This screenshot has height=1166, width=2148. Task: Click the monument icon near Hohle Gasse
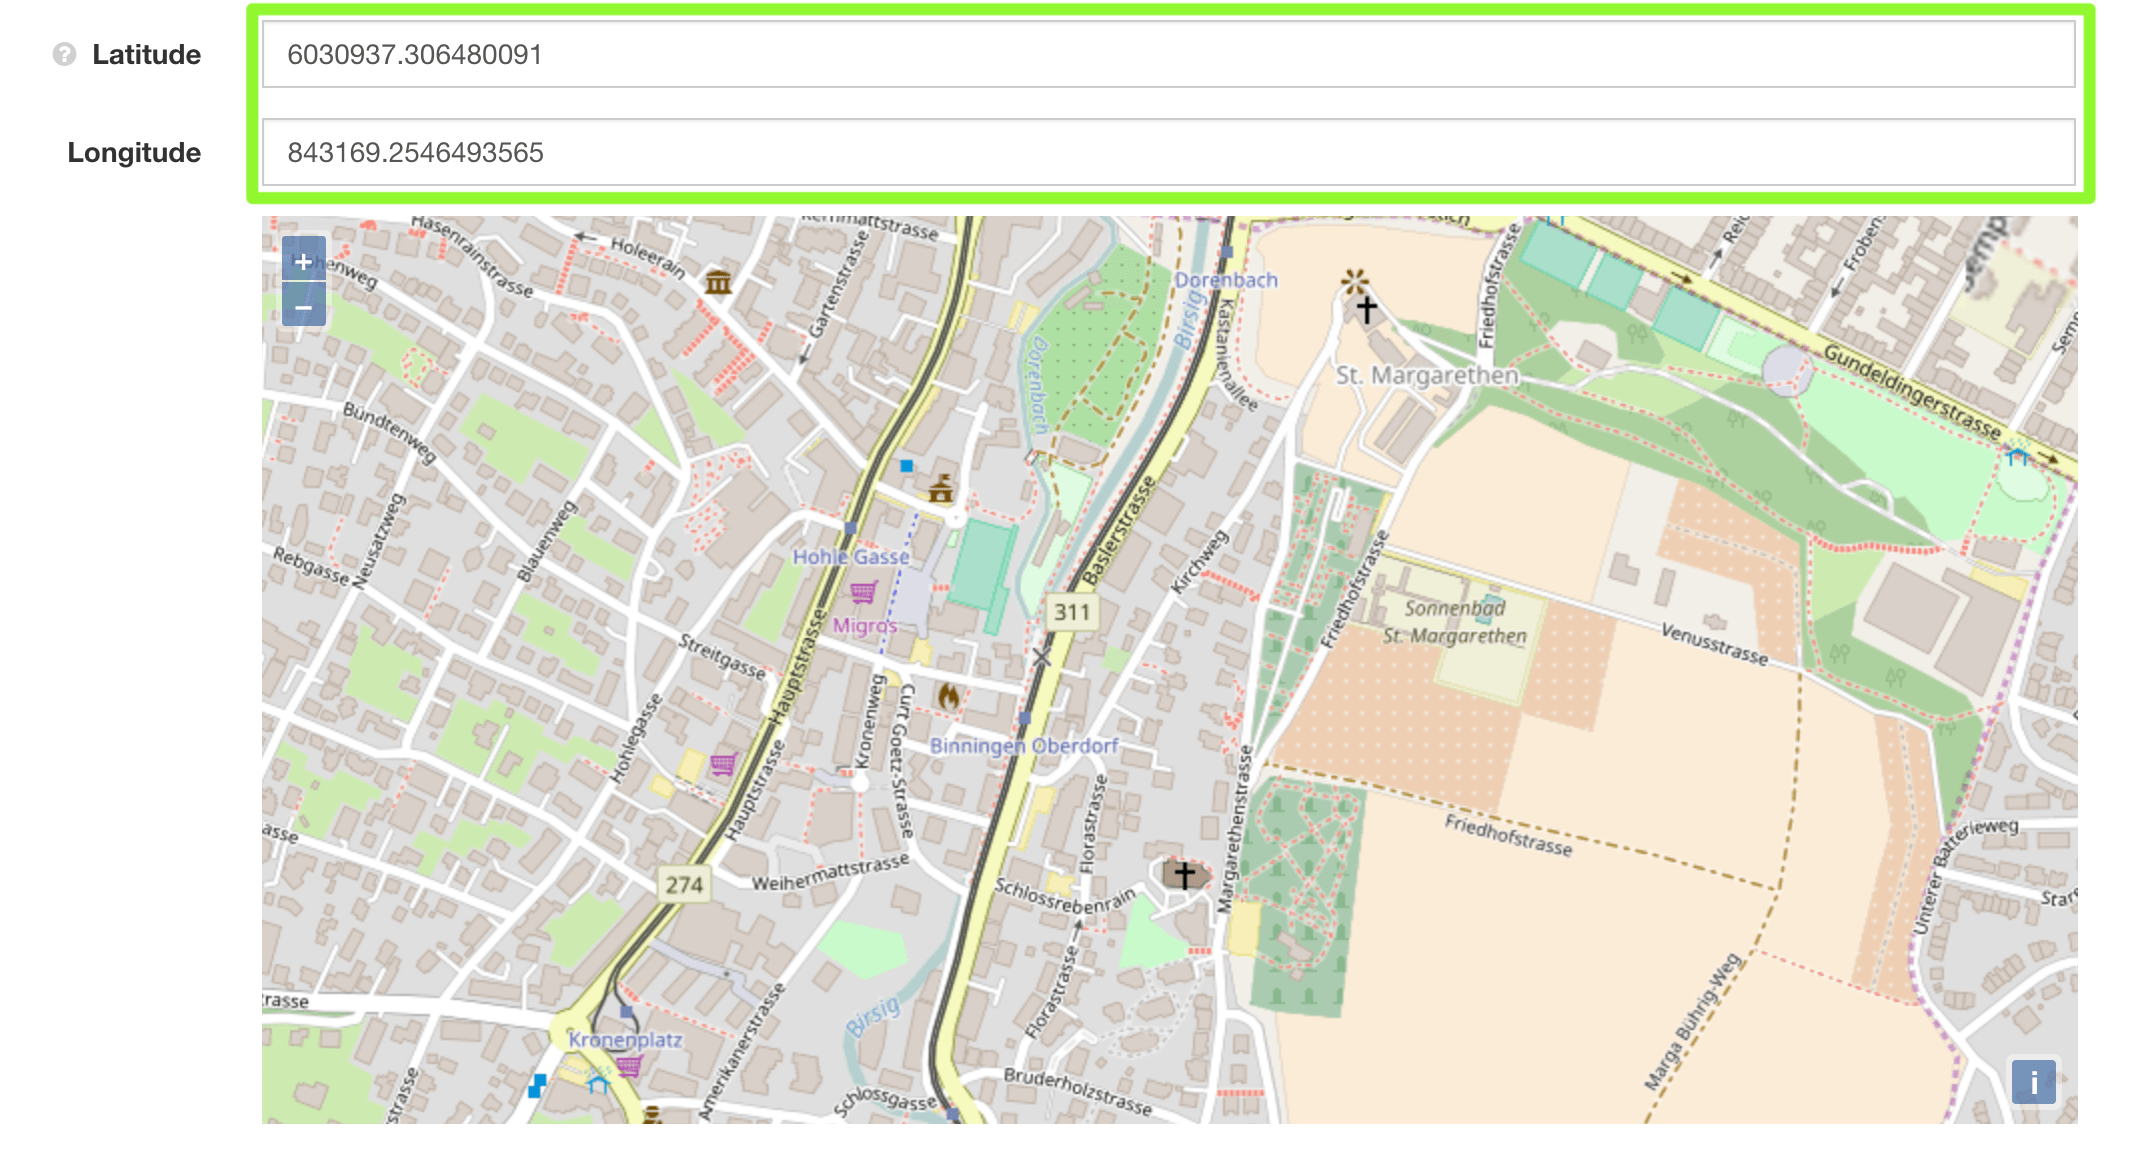coord(940,488)
